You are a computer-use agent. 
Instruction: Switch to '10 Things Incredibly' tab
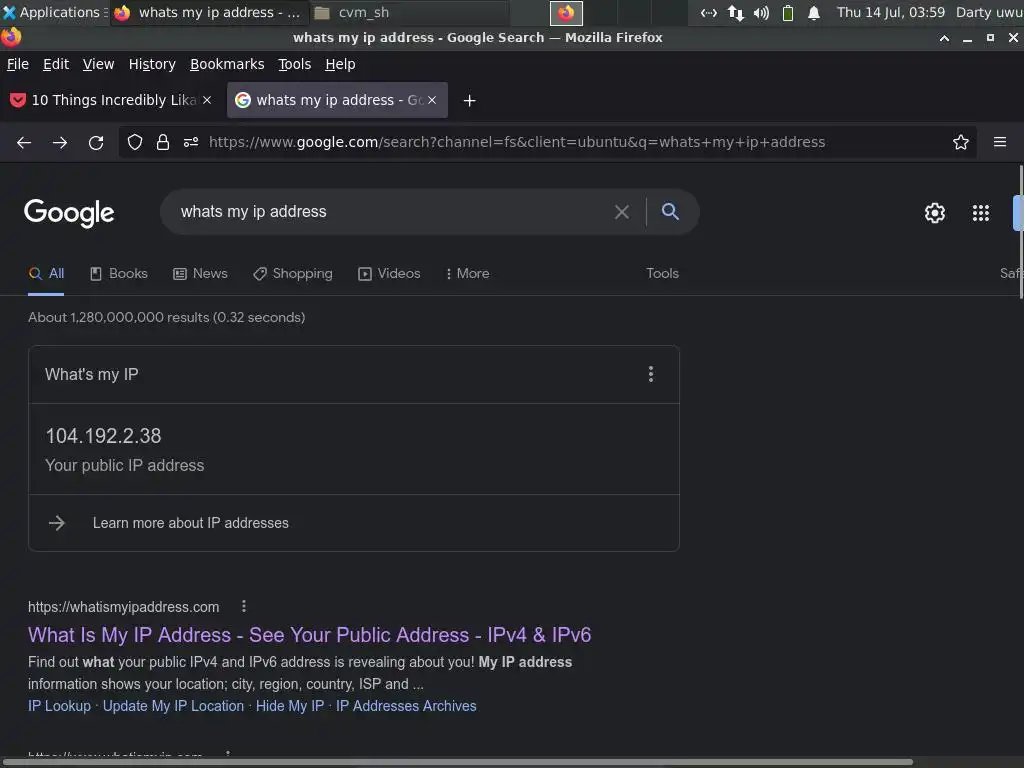(111, 100)
